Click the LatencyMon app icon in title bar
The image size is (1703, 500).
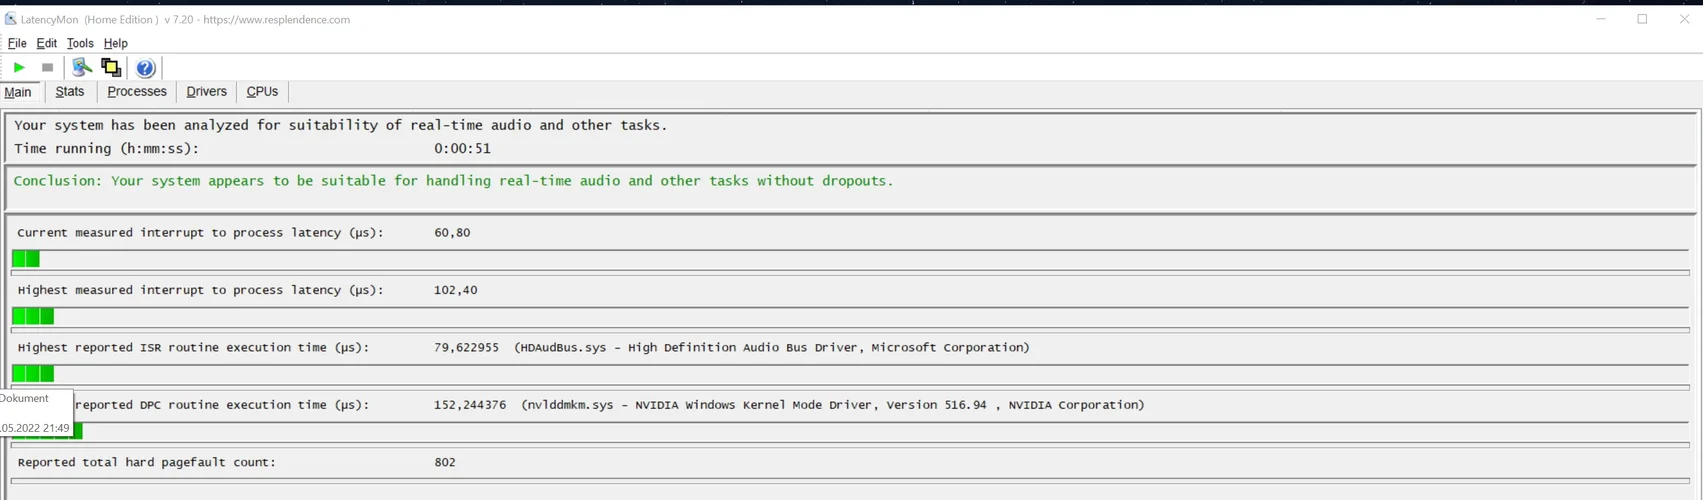(x=11, y=19)
